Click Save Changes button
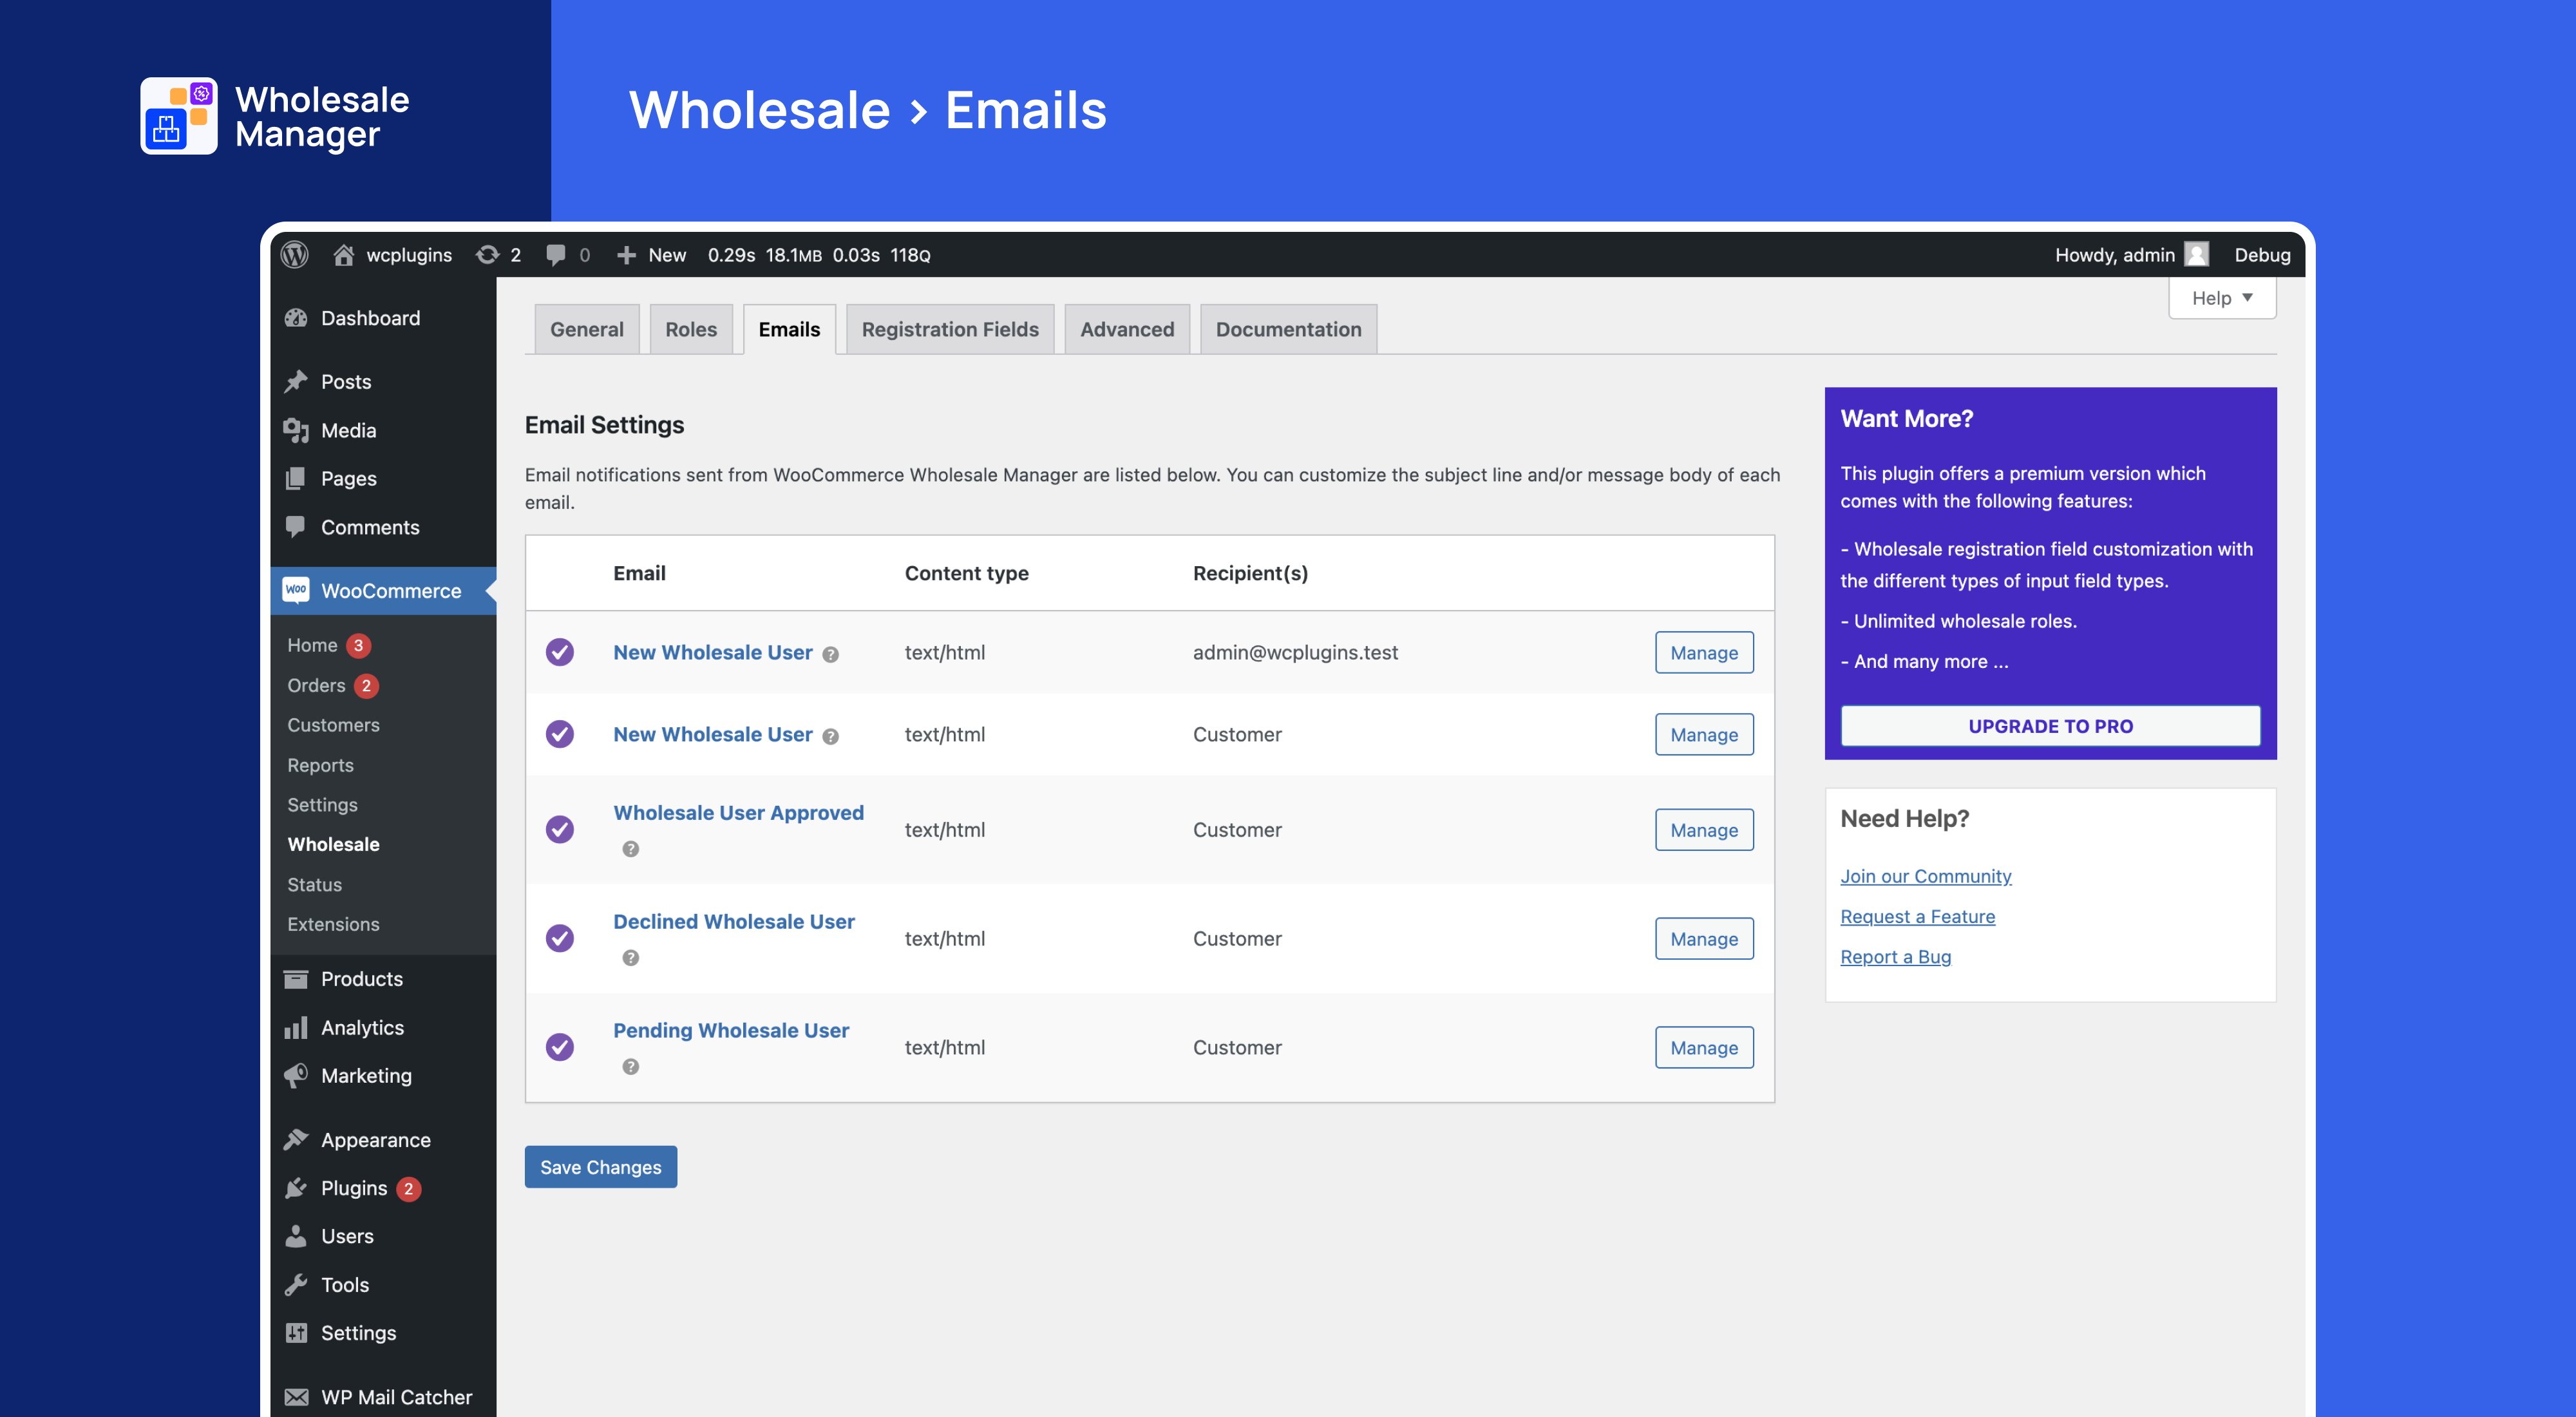 coord(601,1166)
